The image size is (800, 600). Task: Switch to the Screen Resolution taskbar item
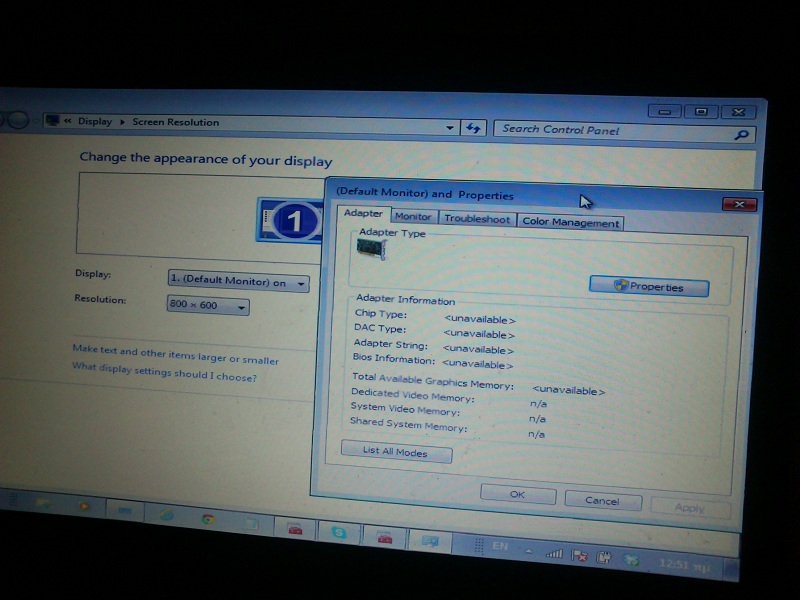(x=429, y=541)
